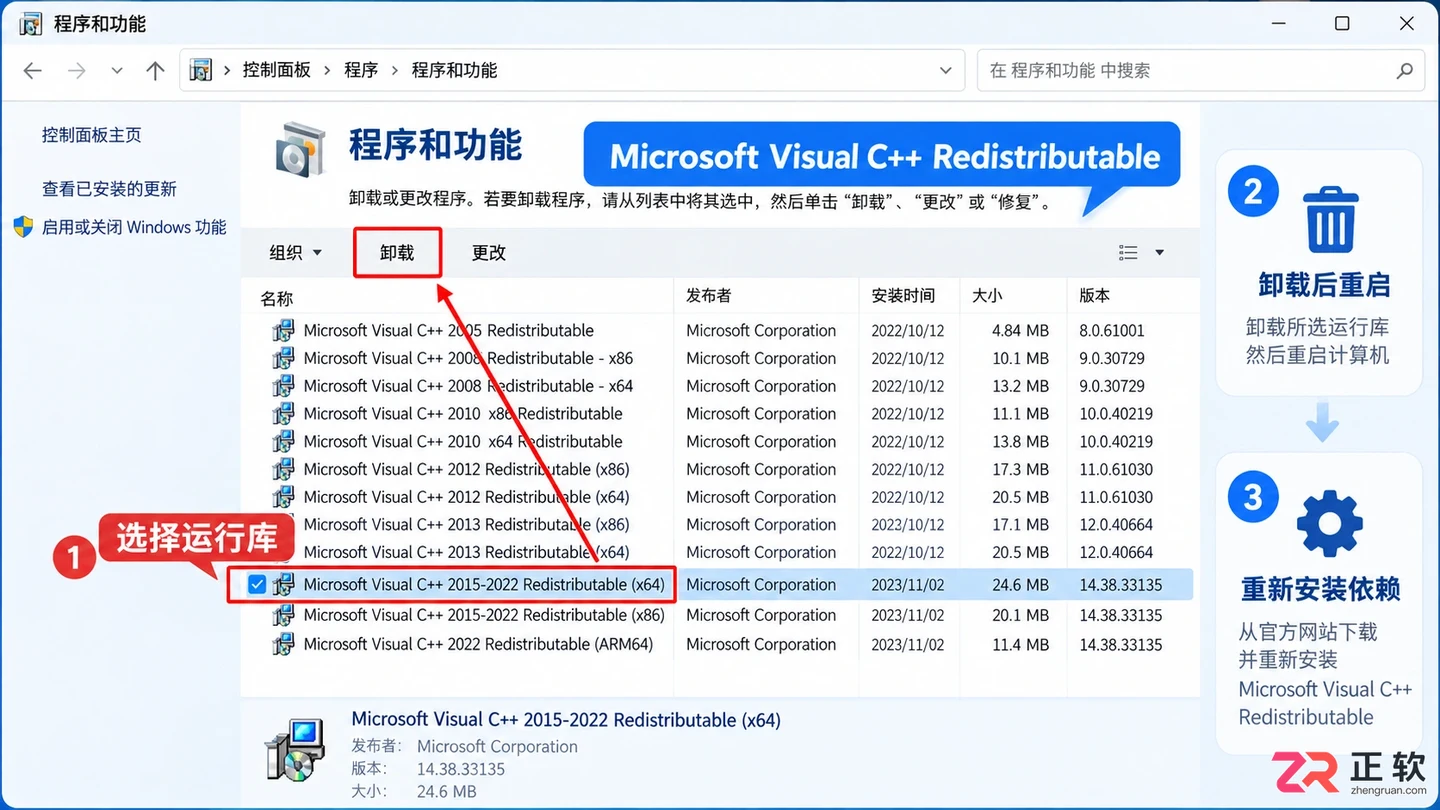
Task: Click version 8.0.61001 cell
Action: 1112,331
